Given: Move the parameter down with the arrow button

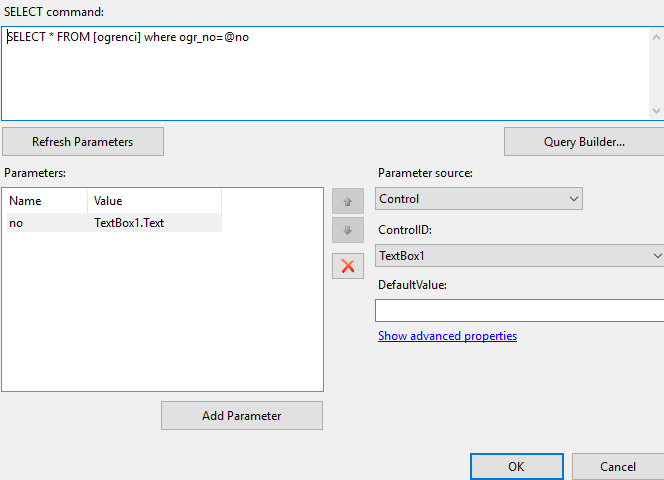Looking at the screenshot, I should (x=348, y=230).
